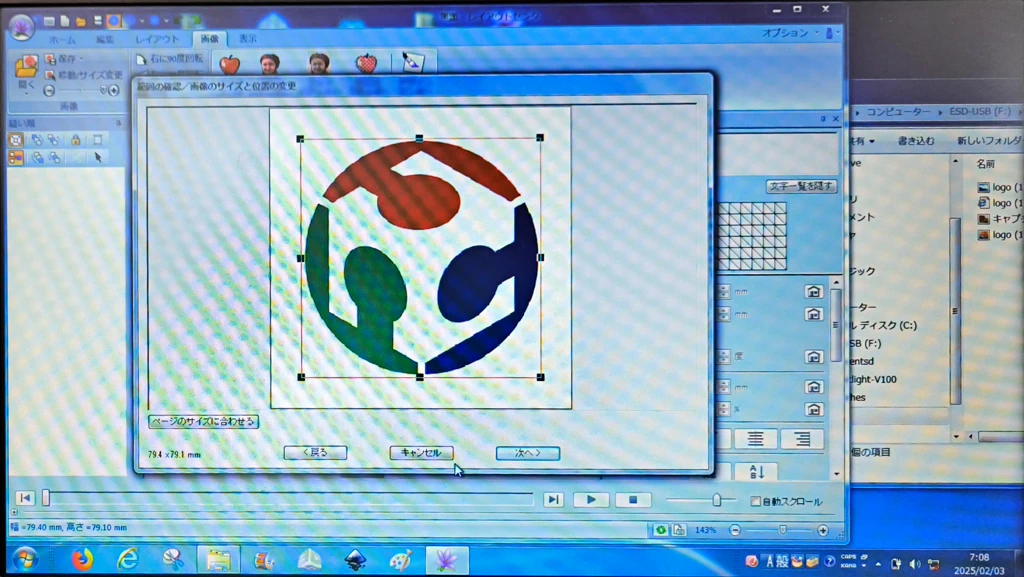Open the オプション options dropdown
Viewport: 1024px width, 577px height.
click(790, 33)
